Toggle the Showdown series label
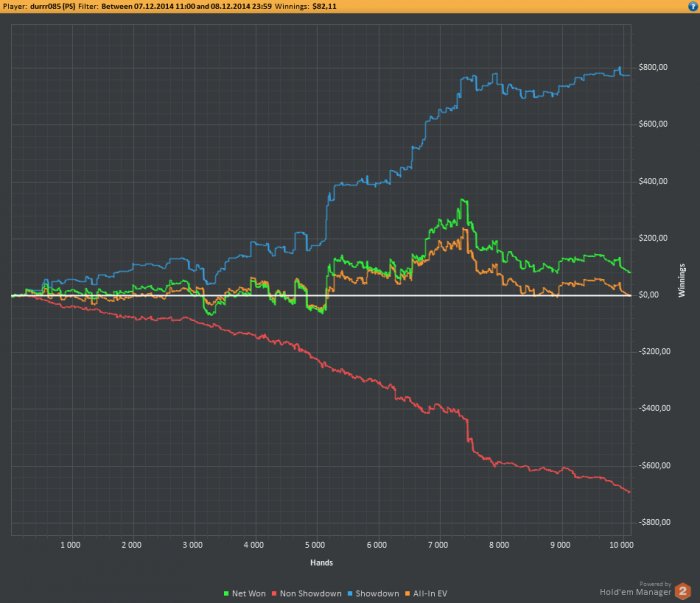Image resolution: width=700 pixels, height=603 pixels. click(377, 594)
